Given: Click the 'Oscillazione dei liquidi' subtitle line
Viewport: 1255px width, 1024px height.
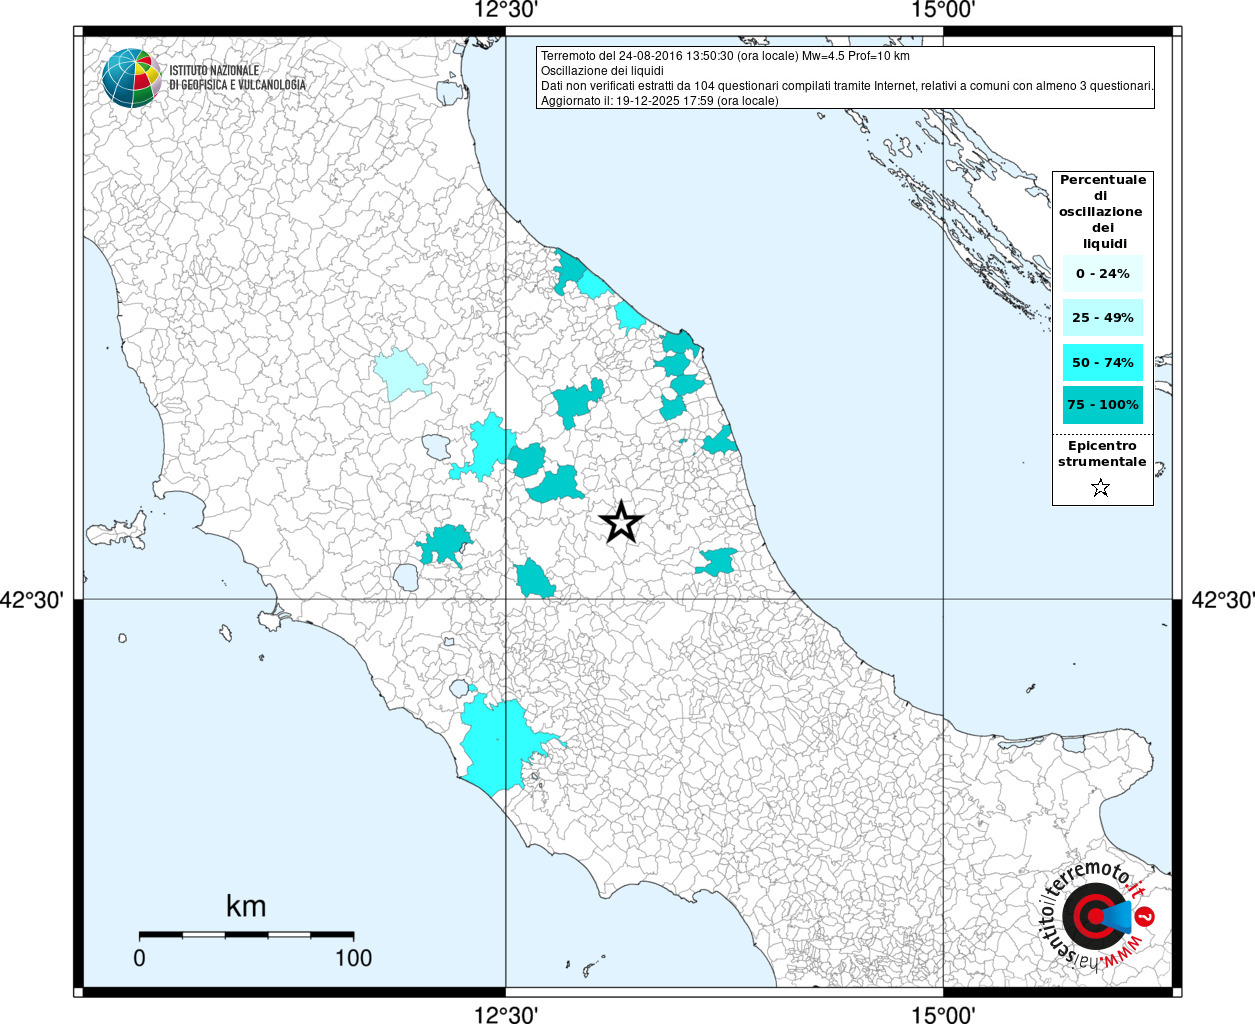Looking at the screenshot, I should pyautogui.click(x=602, y=71).
